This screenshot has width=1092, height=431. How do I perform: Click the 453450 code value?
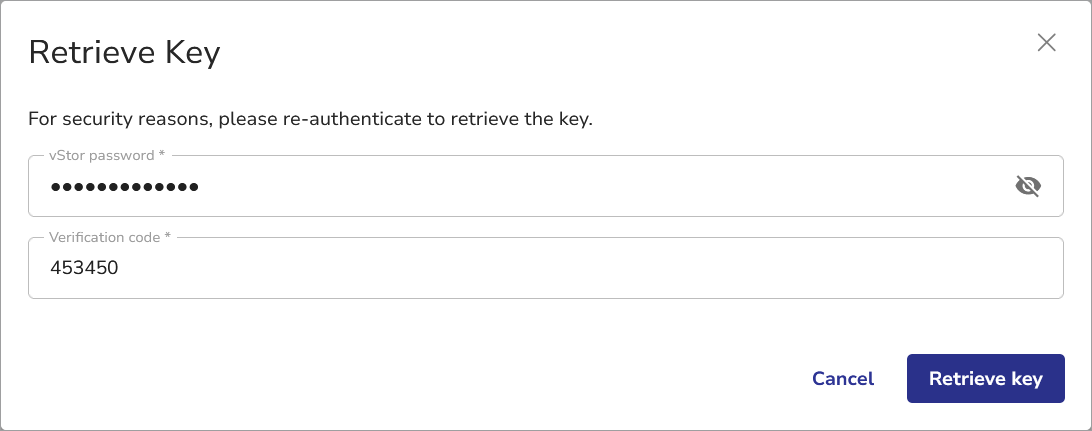point(84,268)
